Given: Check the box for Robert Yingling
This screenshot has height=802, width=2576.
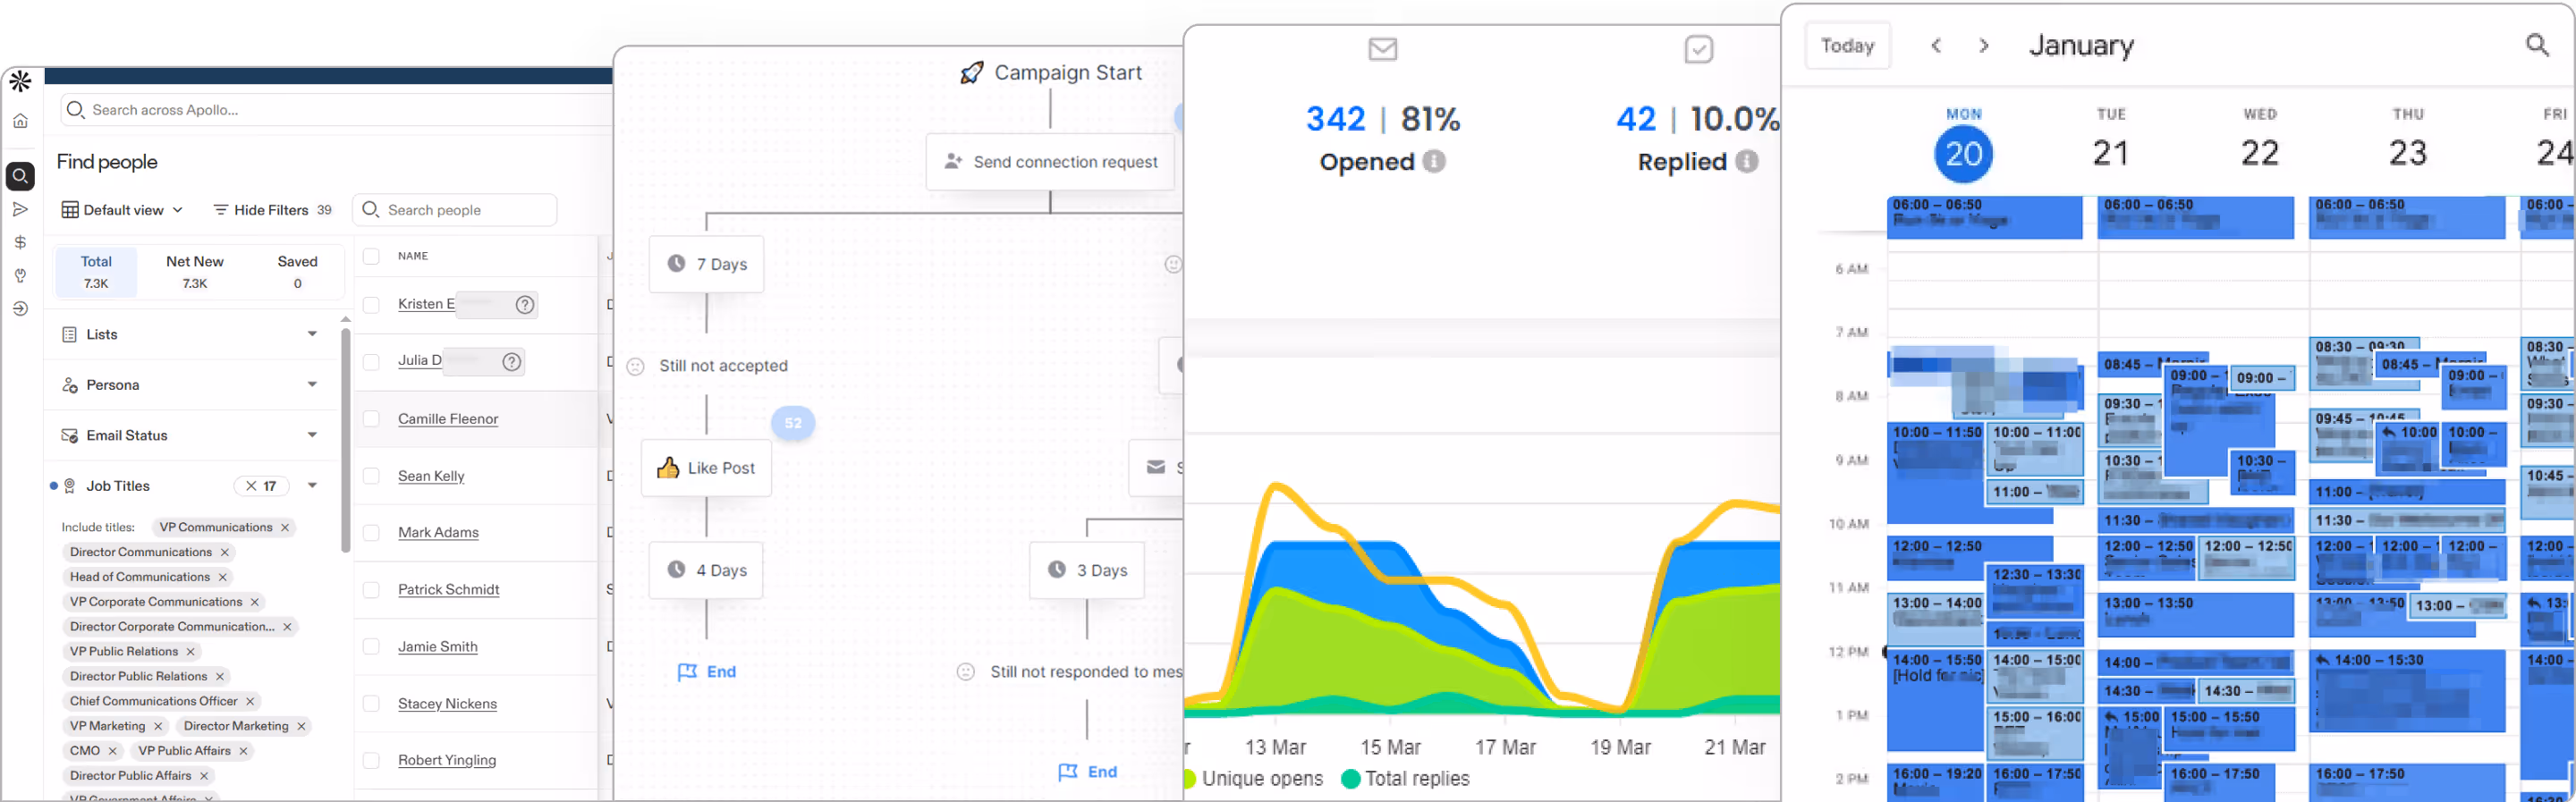Looking at the screenshot, I should coord(371,761).
